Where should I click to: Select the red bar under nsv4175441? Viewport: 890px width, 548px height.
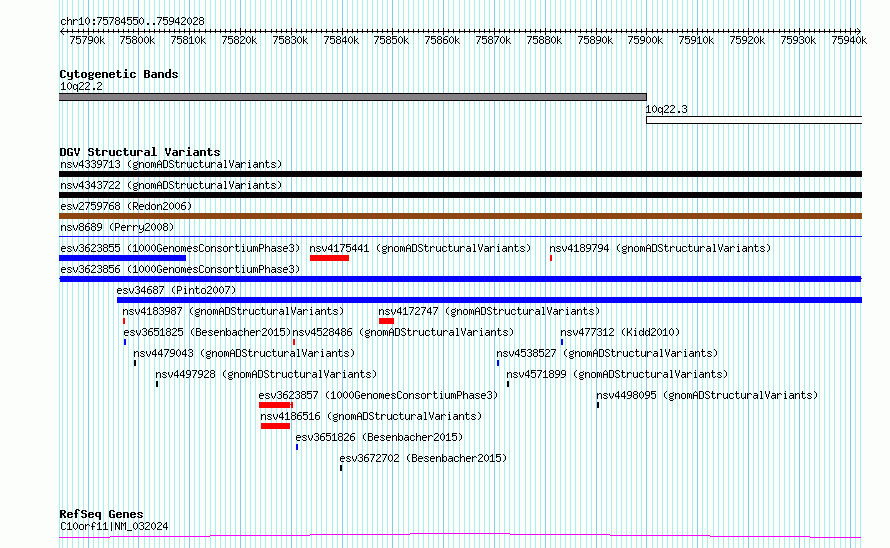(329, 258)
